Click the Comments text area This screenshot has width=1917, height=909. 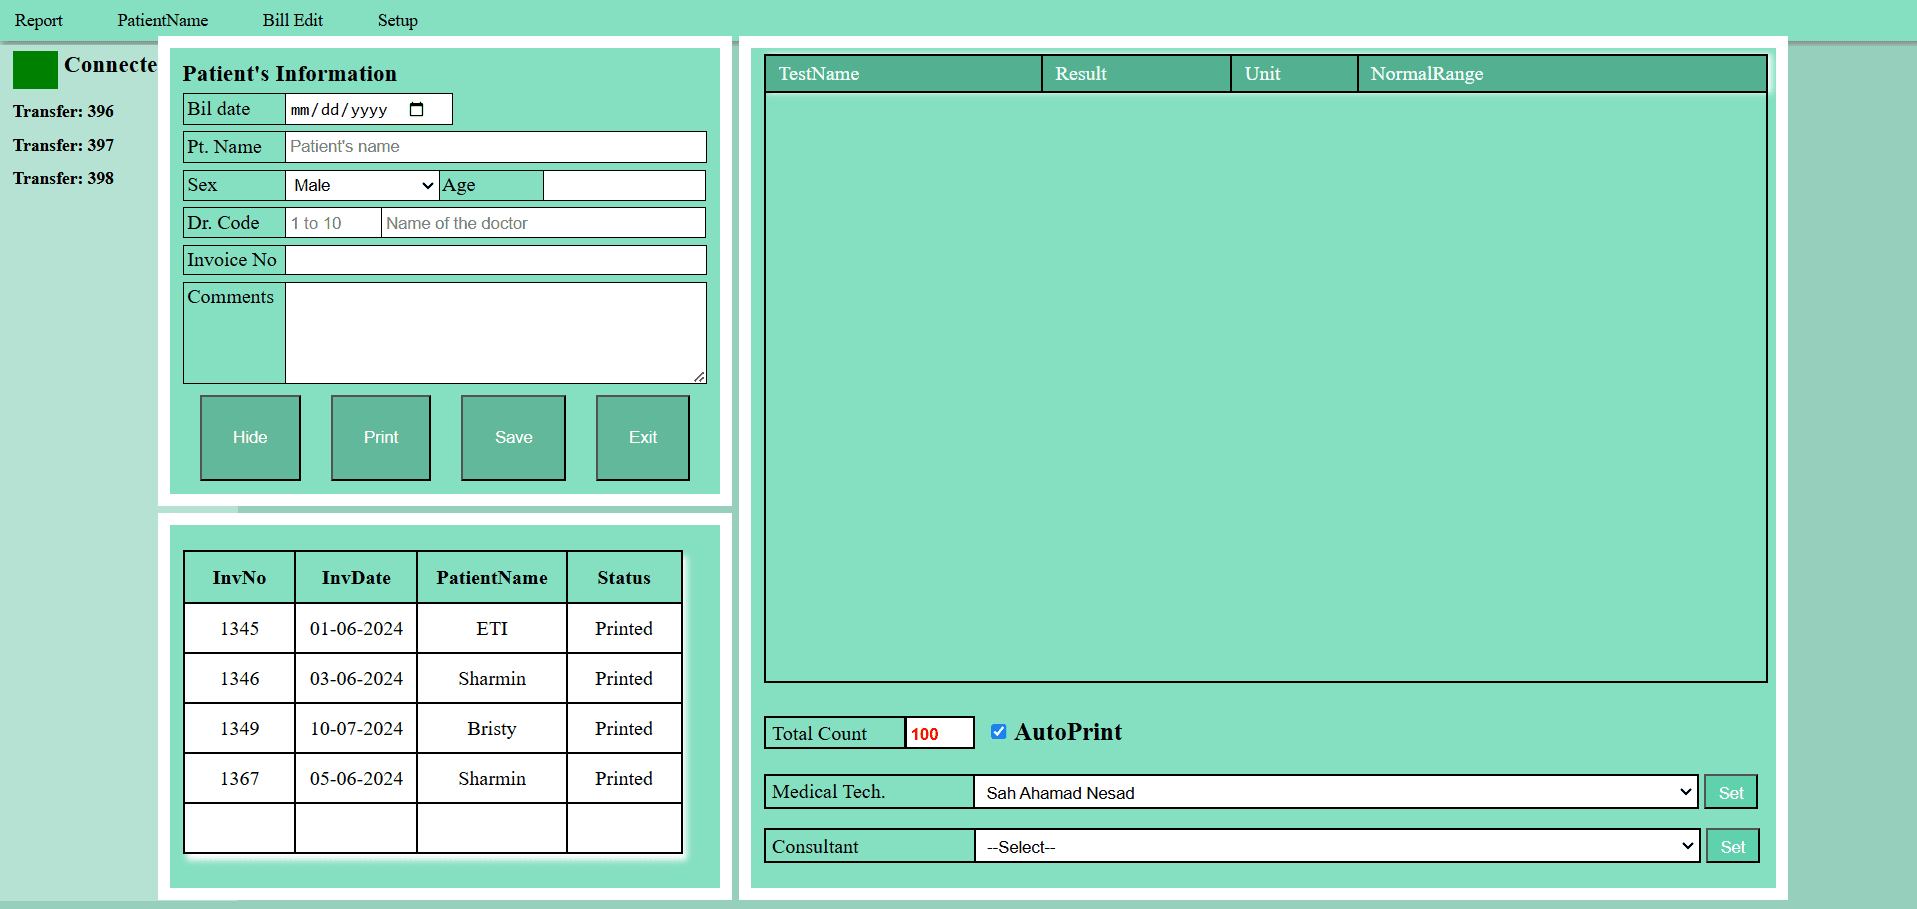496,333
